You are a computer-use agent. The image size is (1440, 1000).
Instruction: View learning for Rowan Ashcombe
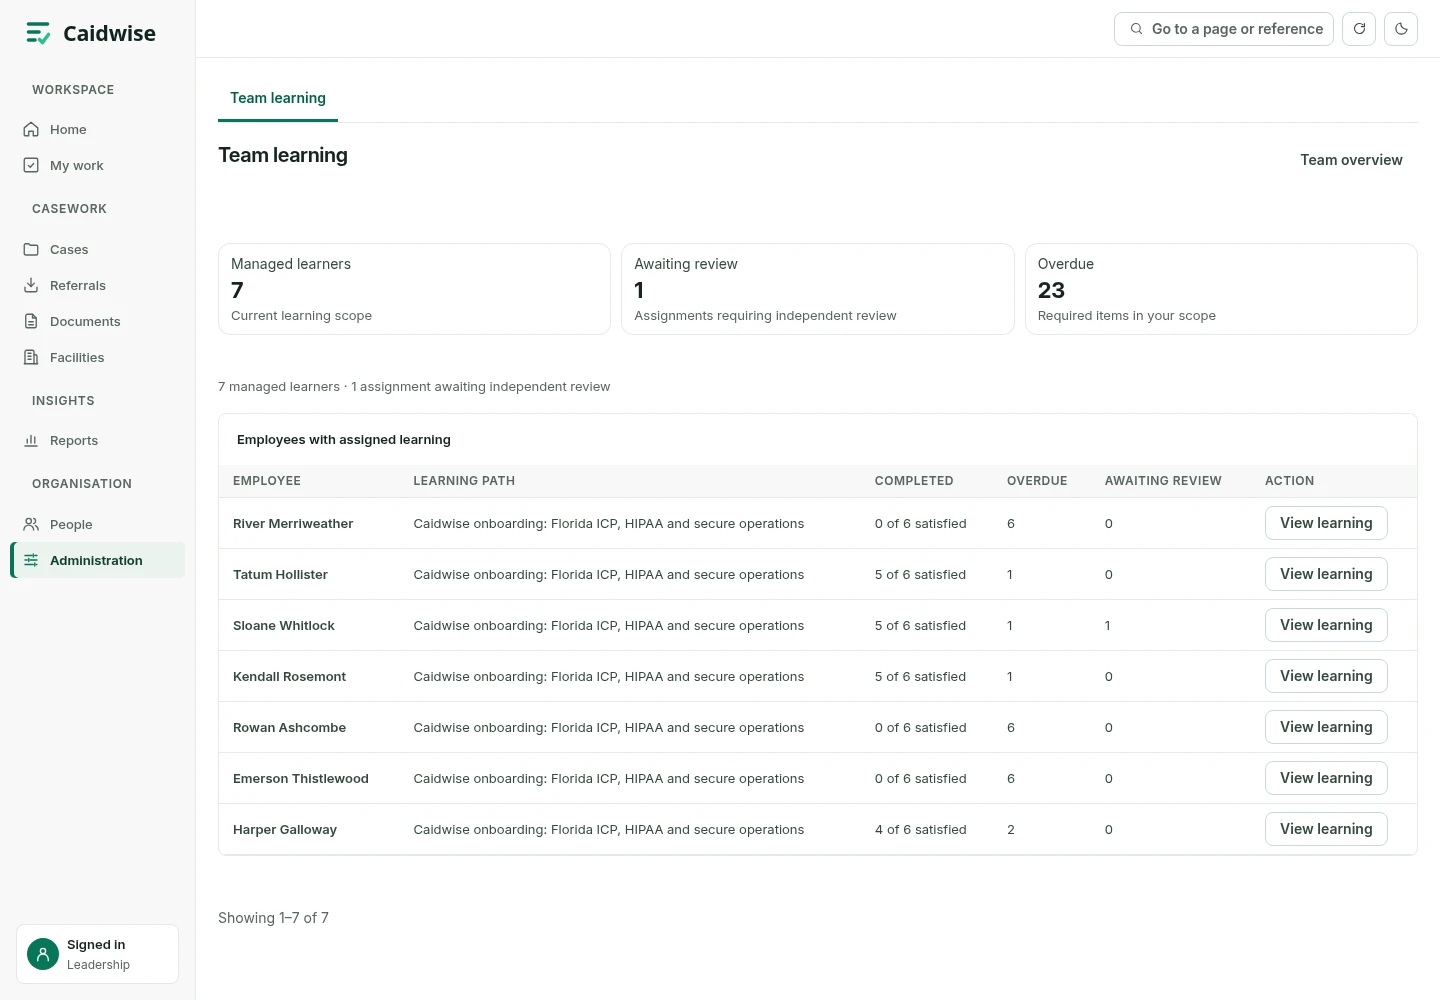click(x=1326, y=727)
